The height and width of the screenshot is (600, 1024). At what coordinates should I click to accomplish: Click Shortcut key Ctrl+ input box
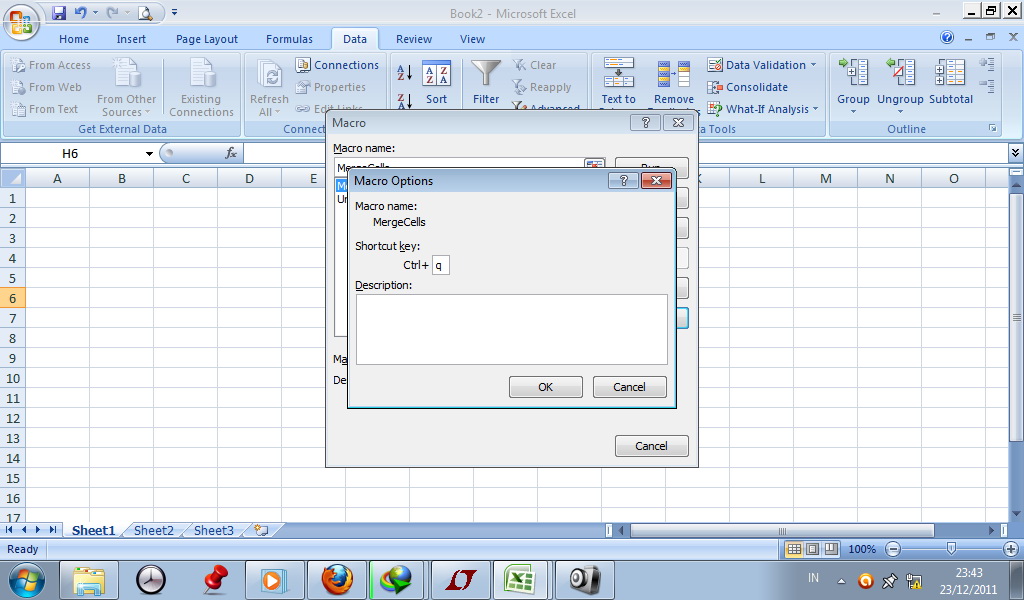[441, 265]
